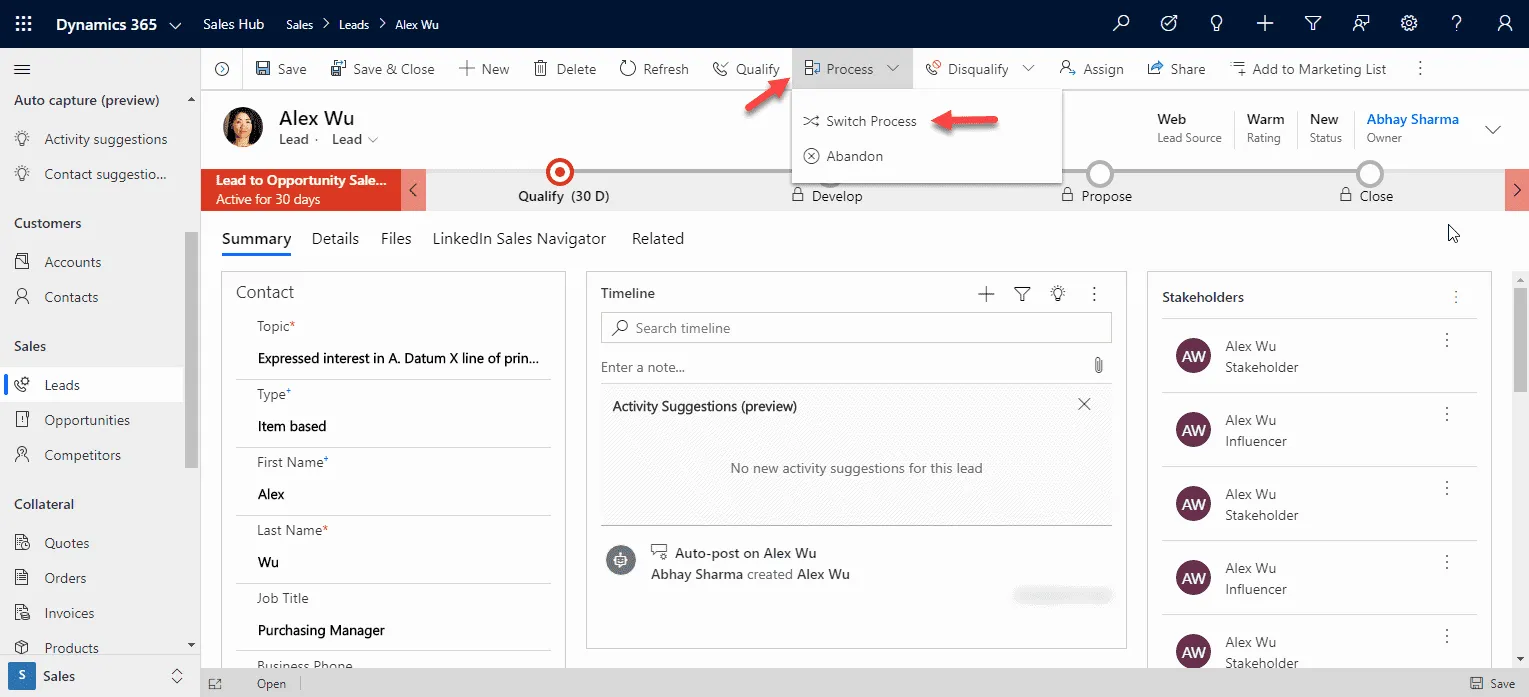Open the area switcher next to Sales at bottom left
Screen dimensions: 1529x697
tap(177, 675)
